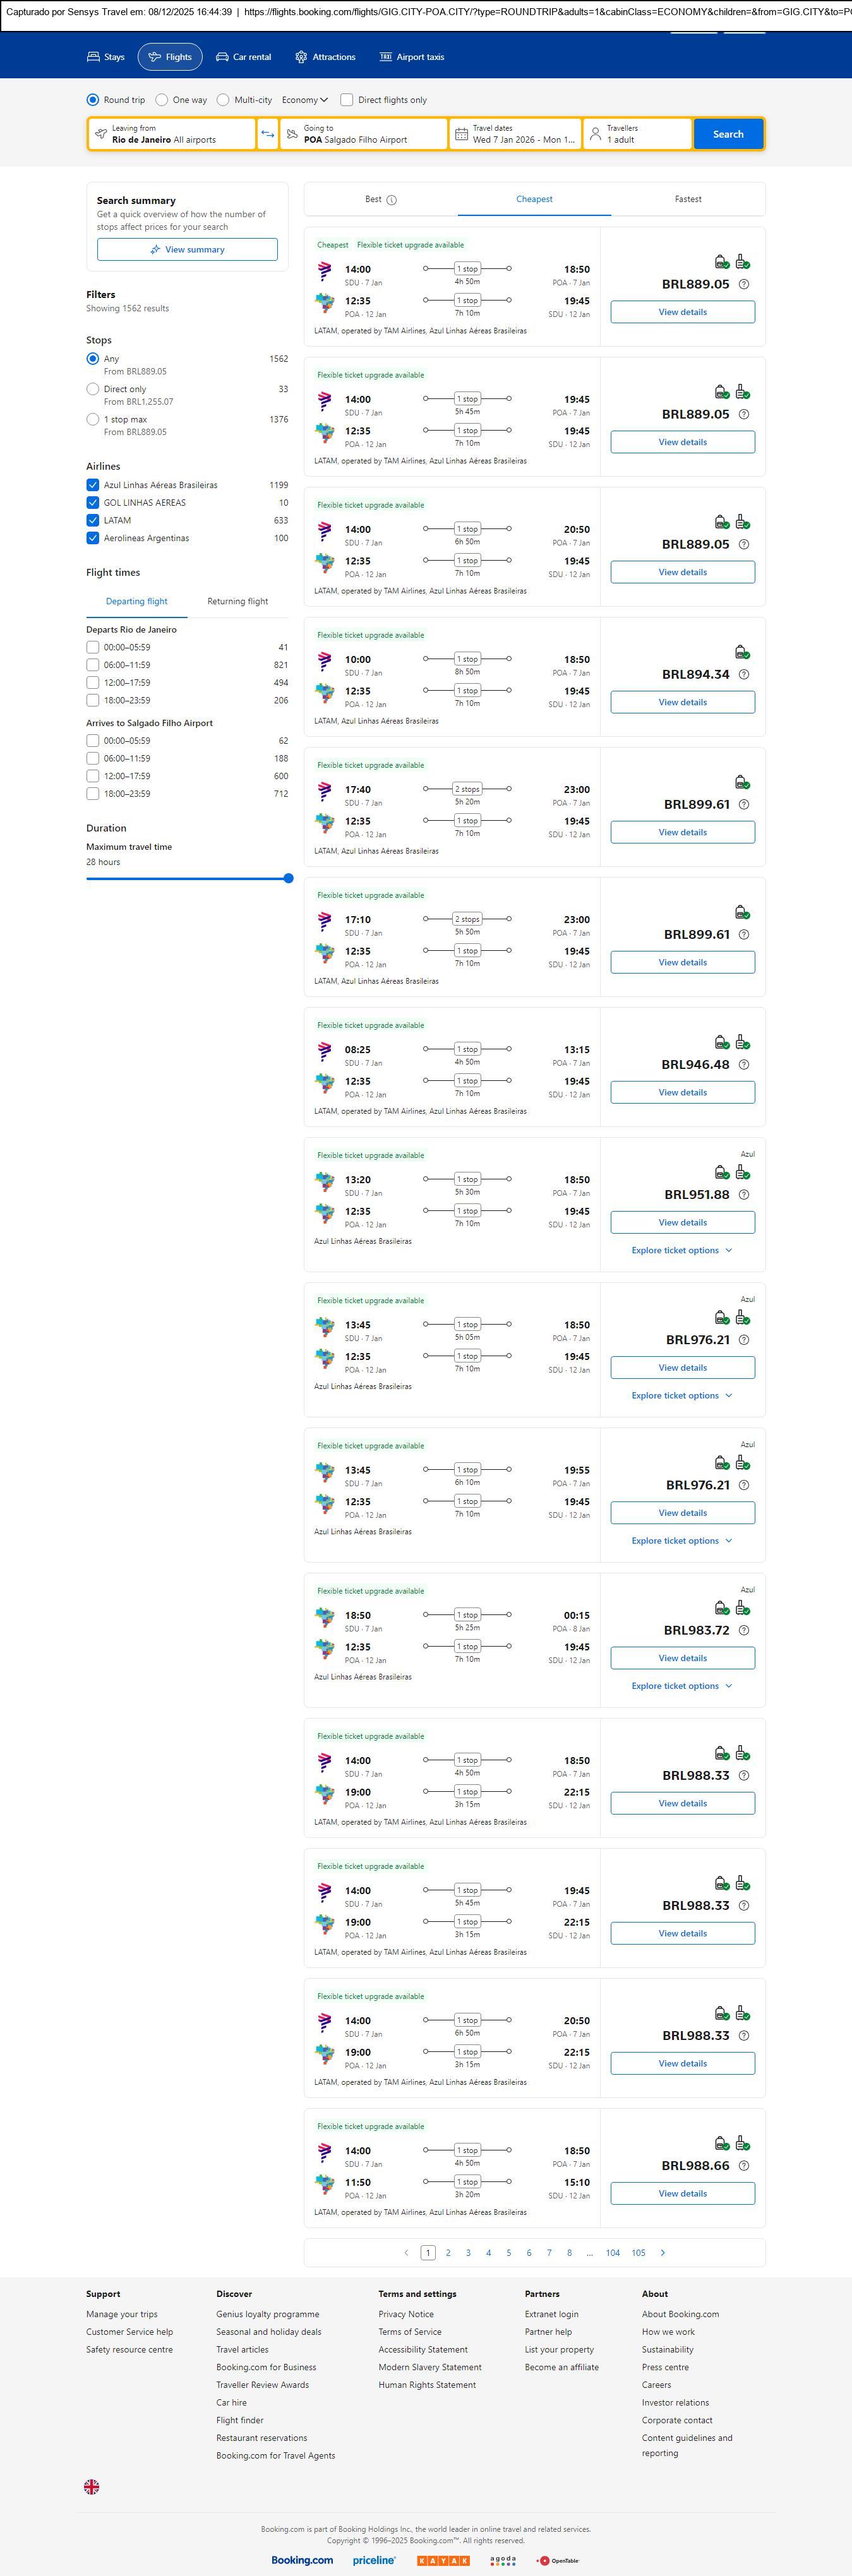The image size is (852, 2576).
Task: Click the View summary button
Action: pyautogui.click(x=187, y=250)
